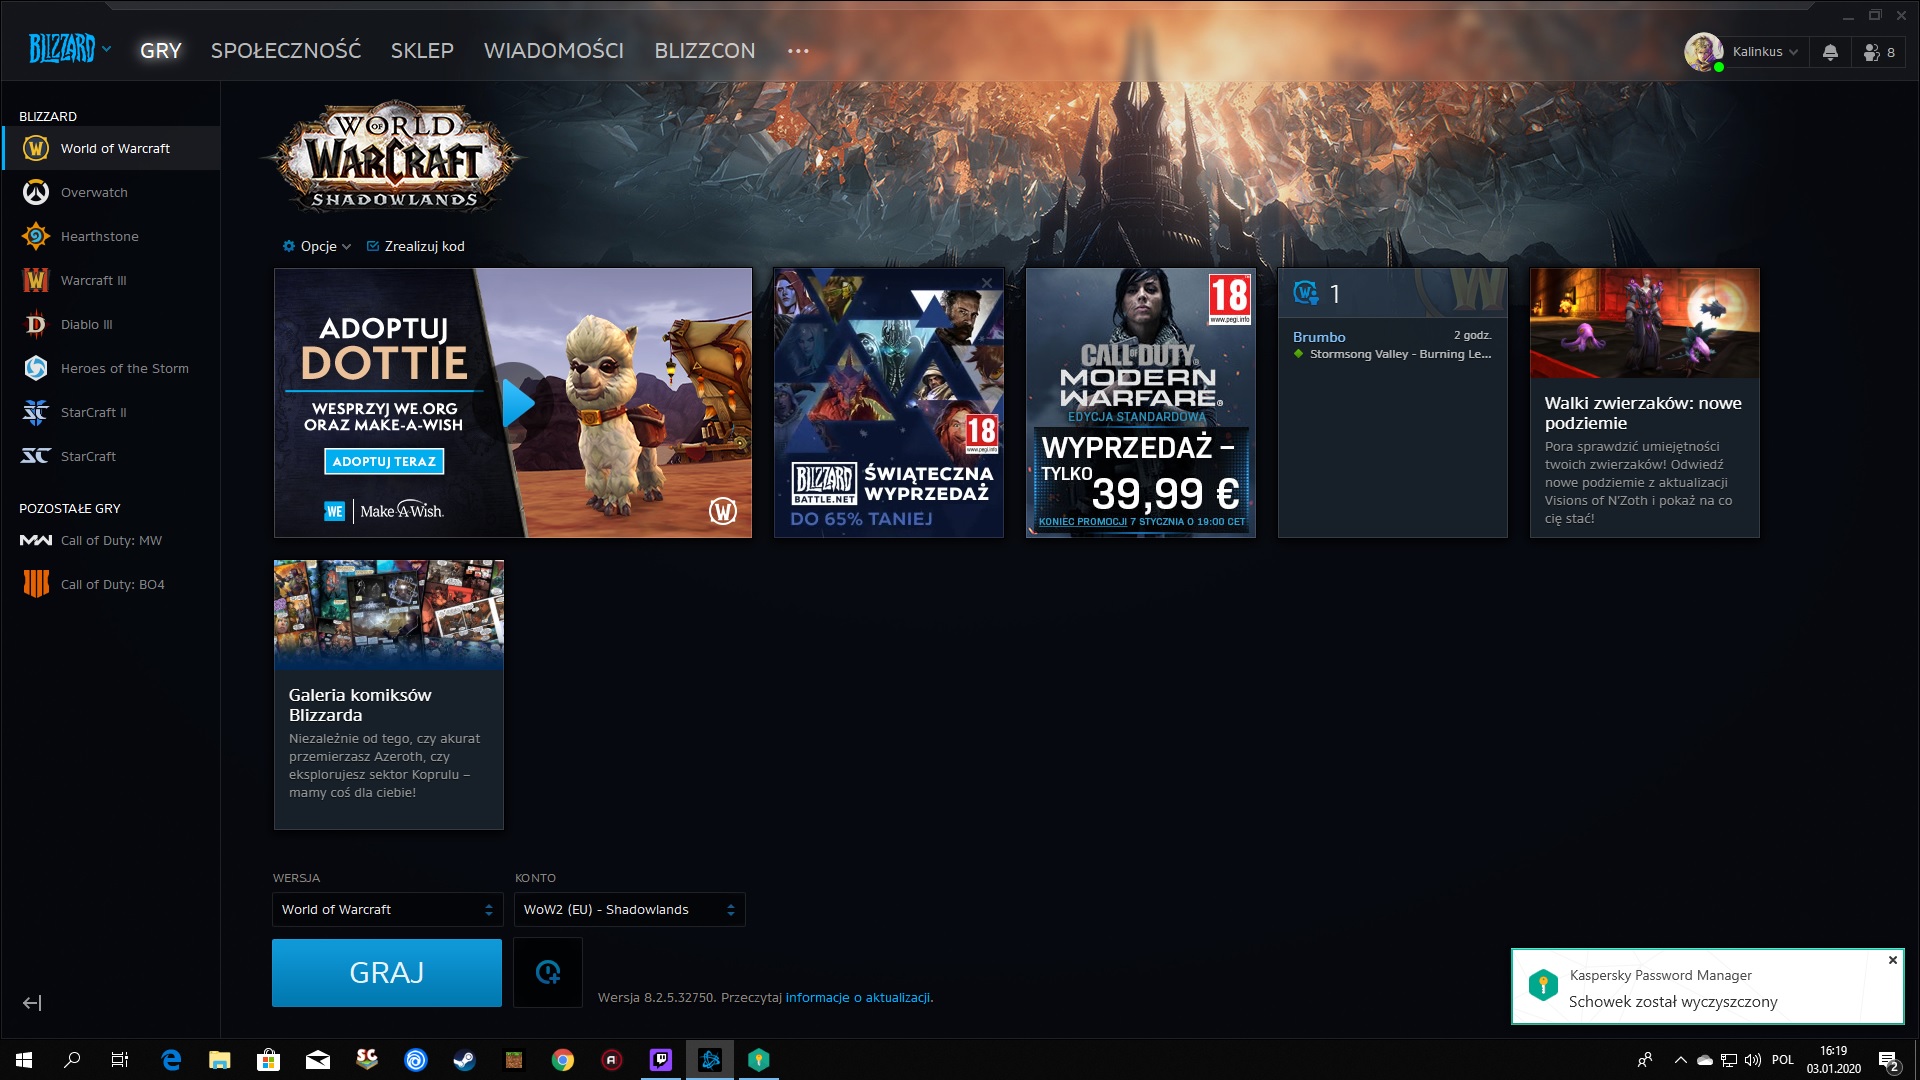Open the WIADOMOŚCI tab
This screenshot has height=1080, width=1920.
coord(553,51)
